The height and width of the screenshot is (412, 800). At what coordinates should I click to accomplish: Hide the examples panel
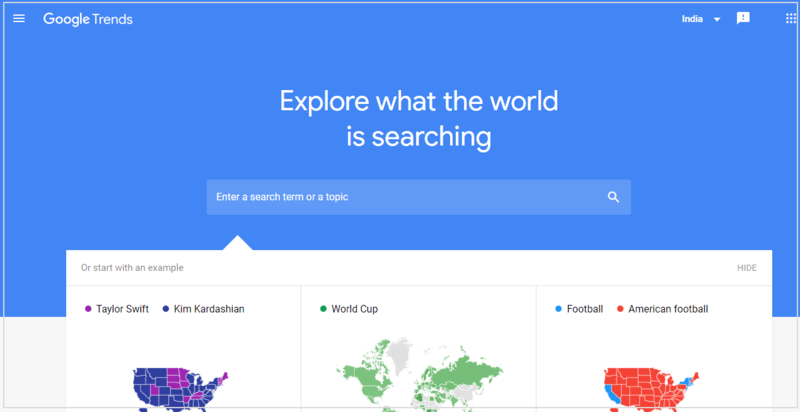coord(747,268)
